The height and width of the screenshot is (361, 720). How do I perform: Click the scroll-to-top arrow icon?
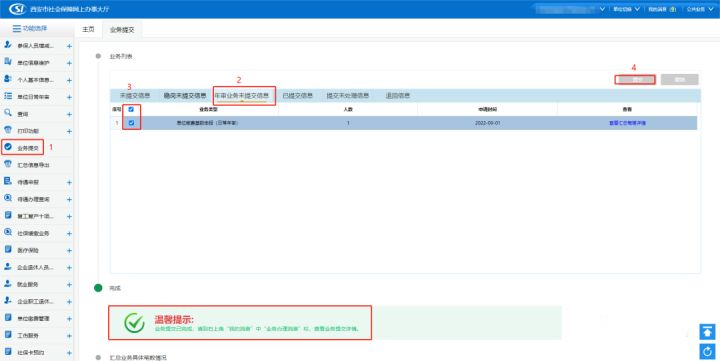click(x=707, y=332)
